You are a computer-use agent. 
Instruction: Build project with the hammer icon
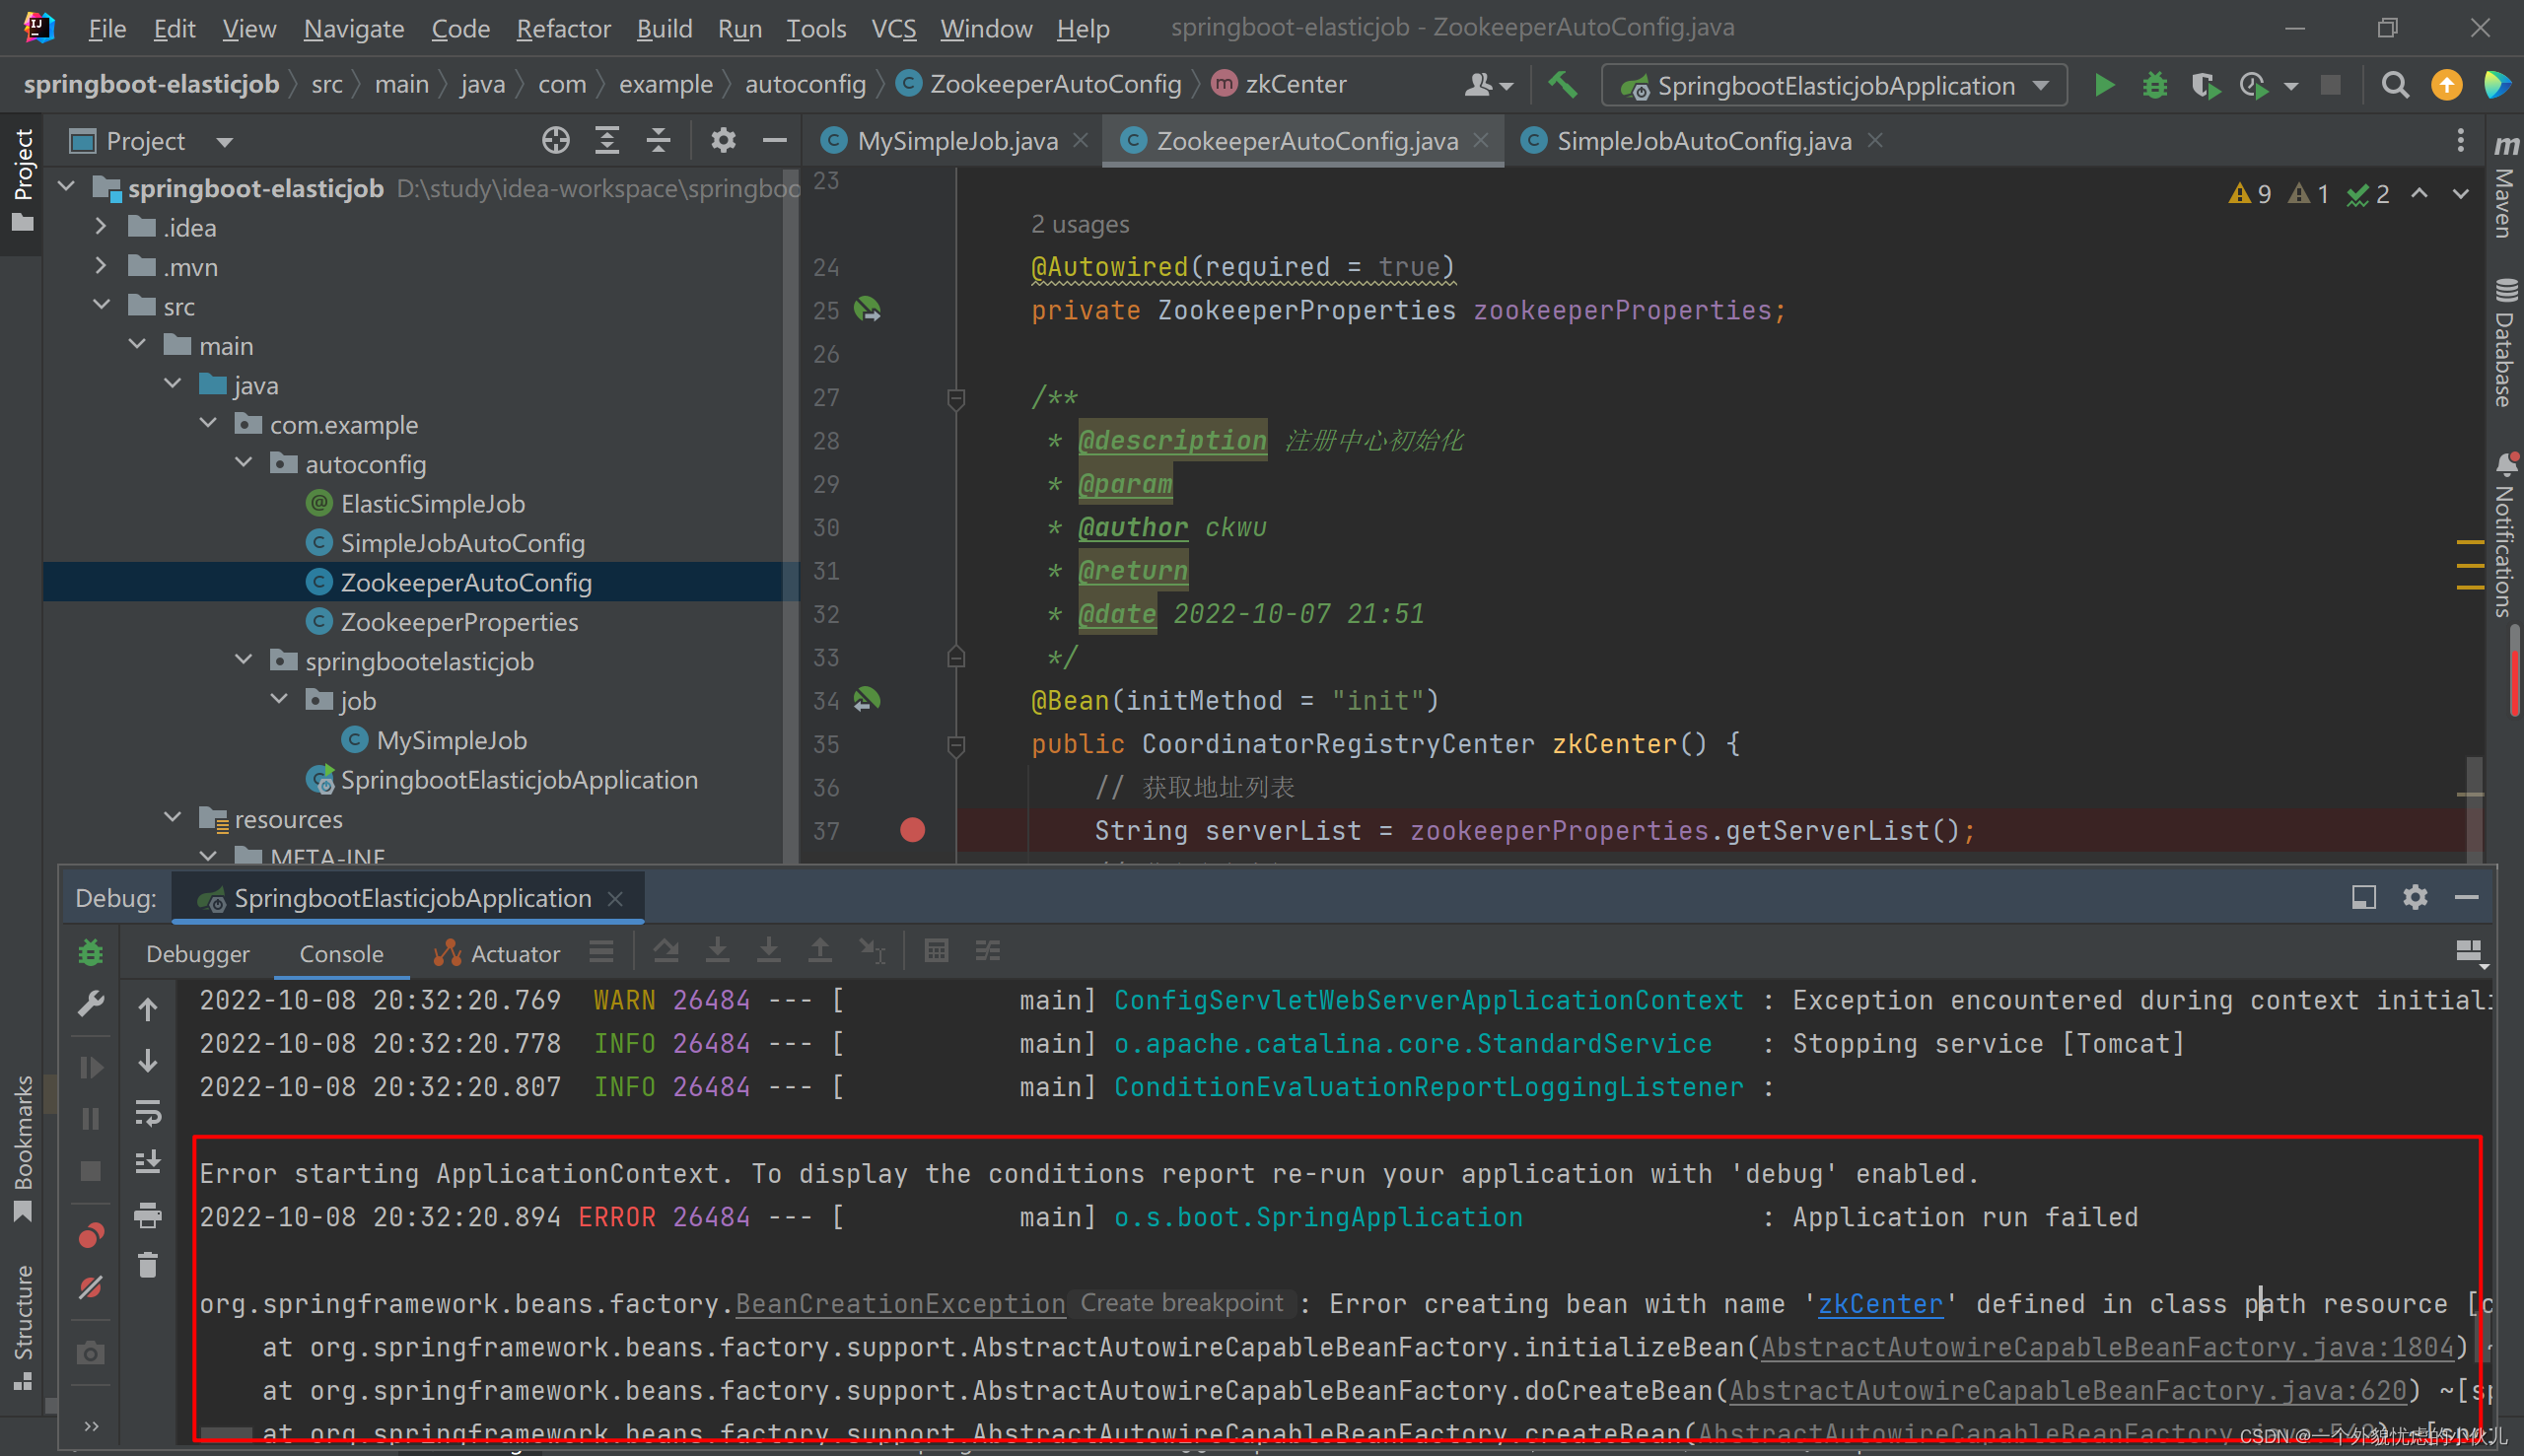point(1562,85)
